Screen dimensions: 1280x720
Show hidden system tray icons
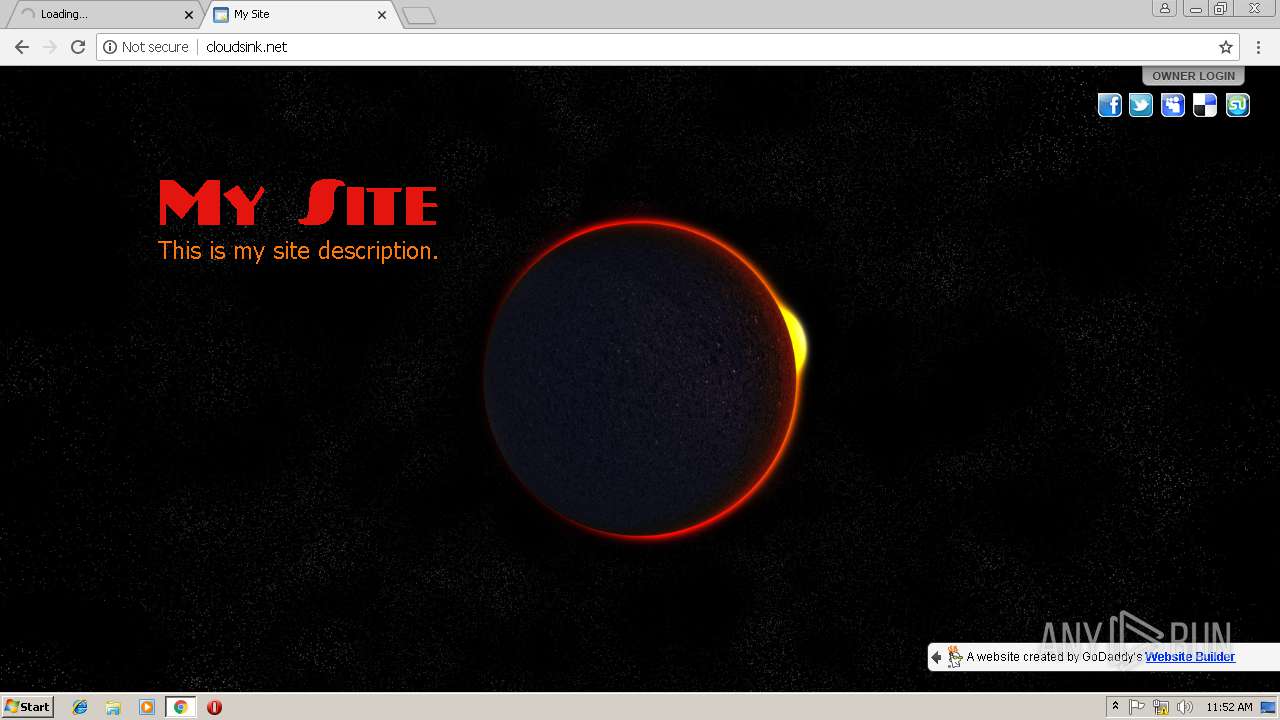pos(1115,707)
